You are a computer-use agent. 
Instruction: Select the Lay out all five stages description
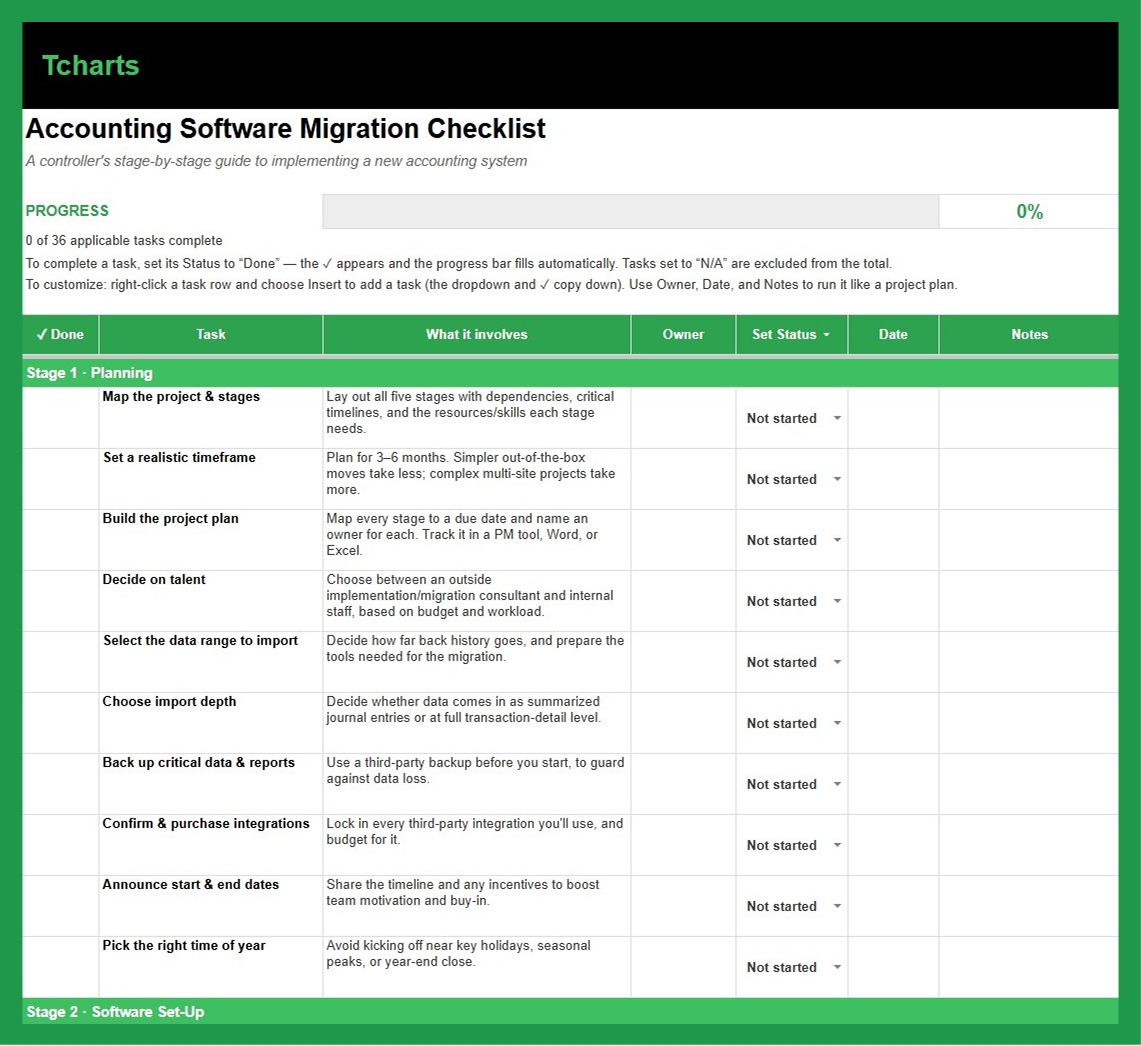477,418
